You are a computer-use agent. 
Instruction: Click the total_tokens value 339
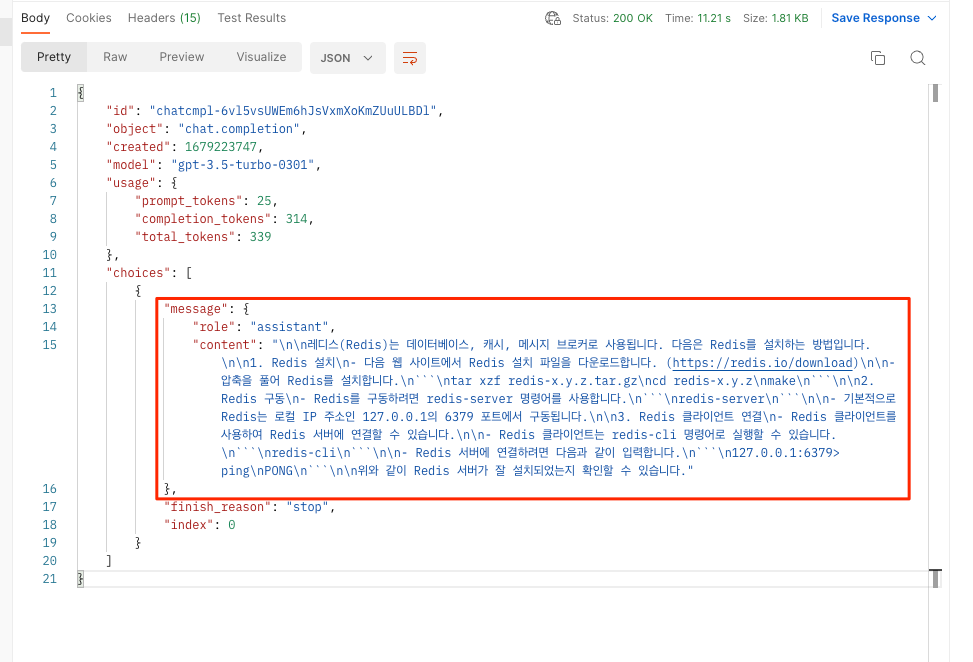click(261, 237)
